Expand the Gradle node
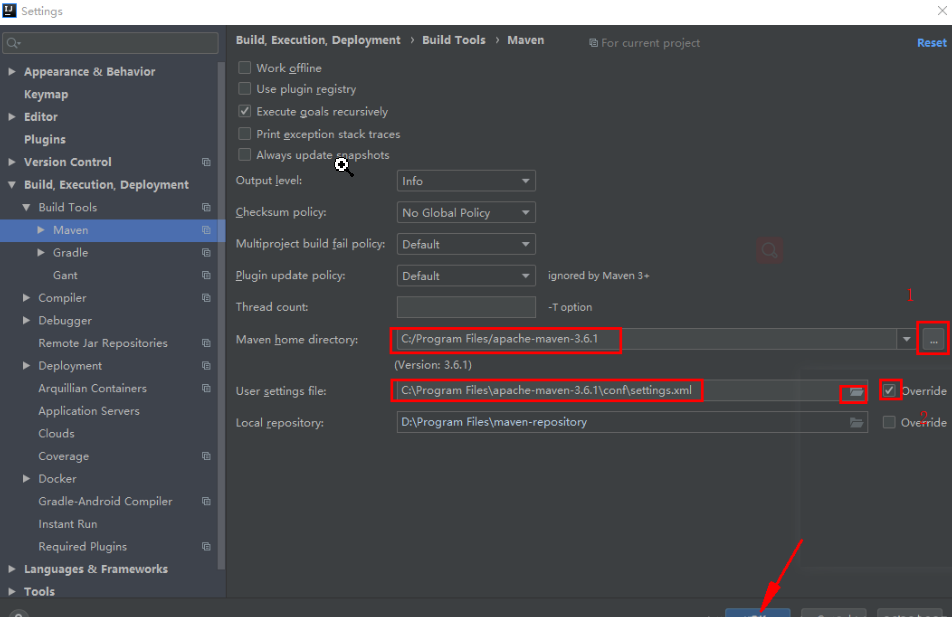Image resolution: width=952 pixels, height=617 pixels. 41,252
